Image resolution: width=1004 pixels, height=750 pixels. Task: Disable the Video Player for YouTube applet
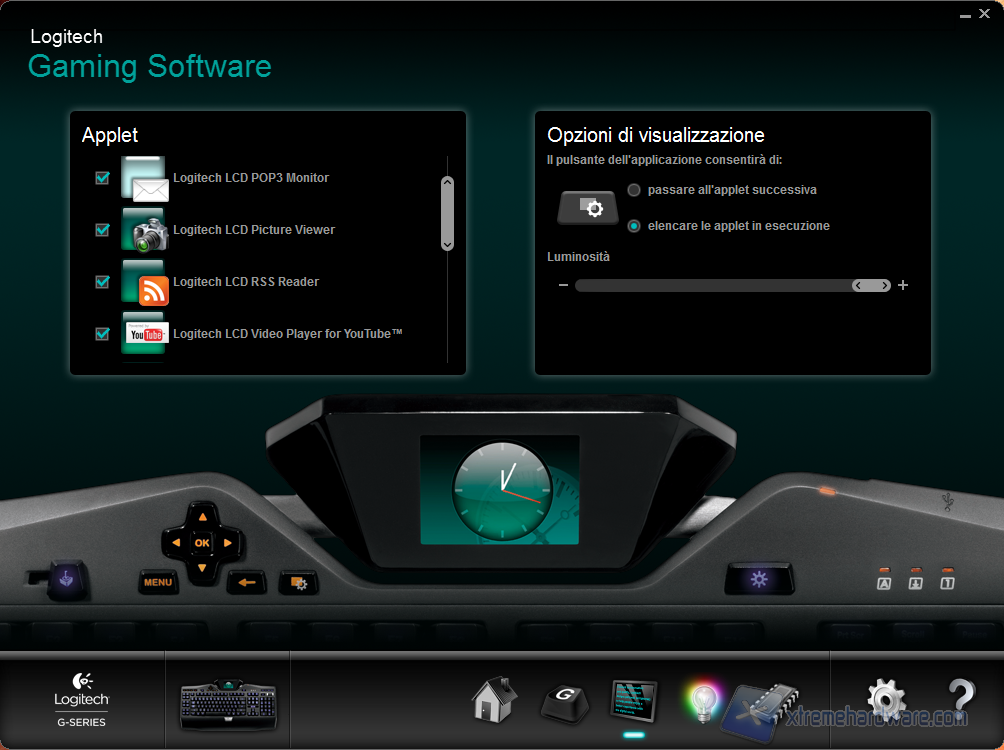tap(102, 334)
